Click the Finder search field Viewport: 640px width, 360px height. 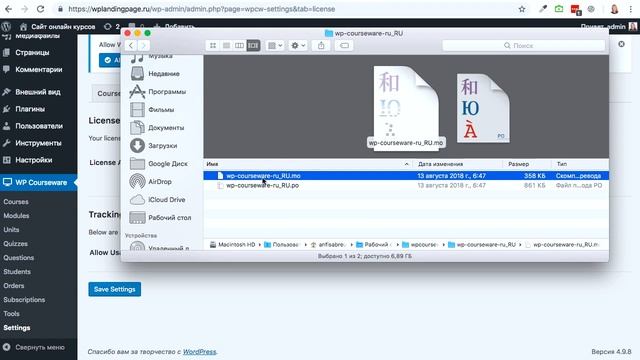tap(524, 45)
